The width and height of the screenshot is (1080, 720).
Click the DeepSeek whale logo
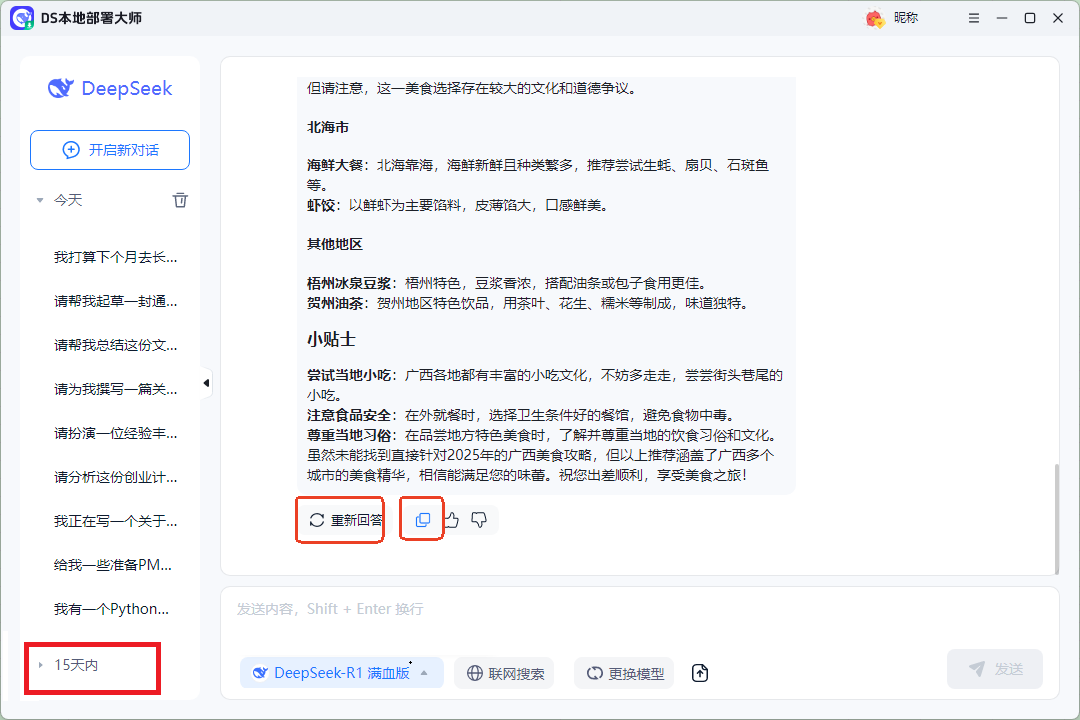(x=61, y=88)
